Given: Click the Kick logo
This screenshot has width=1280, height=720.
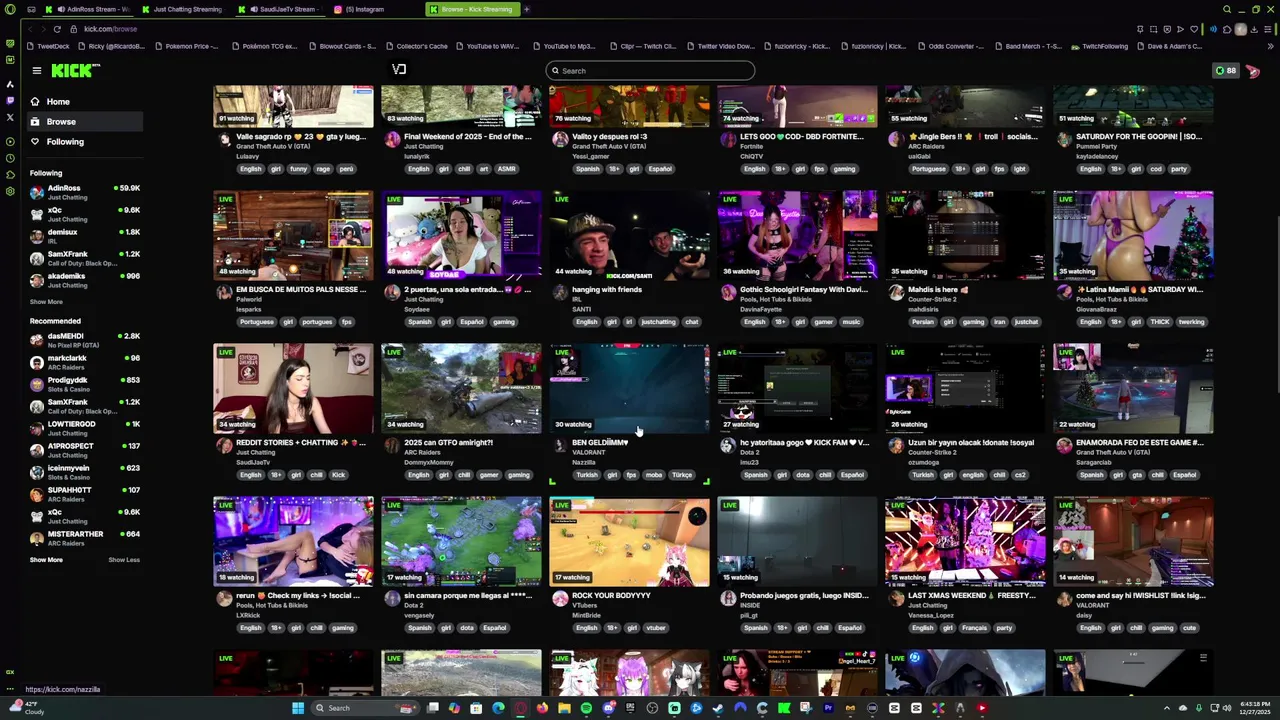Looking at the screenshot, I should tap(76, 70).
